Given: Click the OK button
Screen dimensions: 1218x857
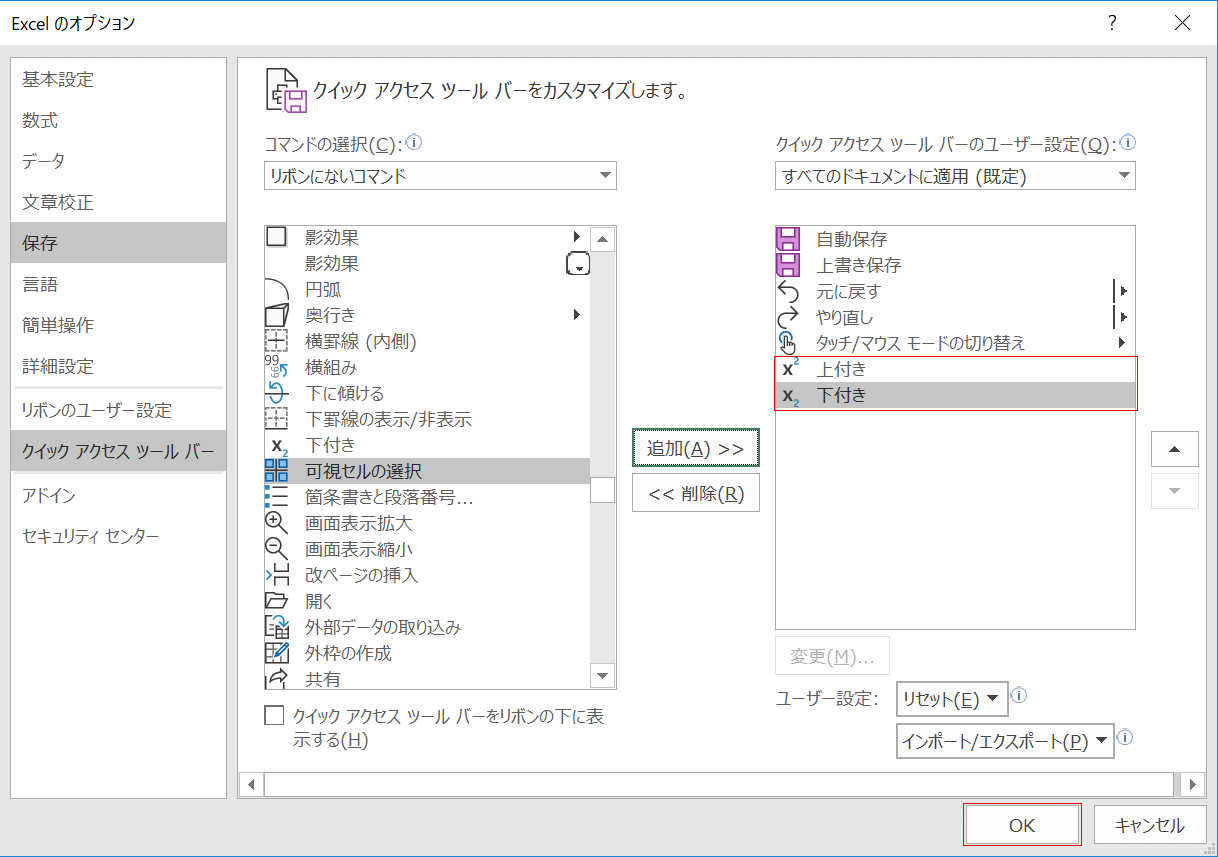Looking at the screenshot, I should (1022, 825).
